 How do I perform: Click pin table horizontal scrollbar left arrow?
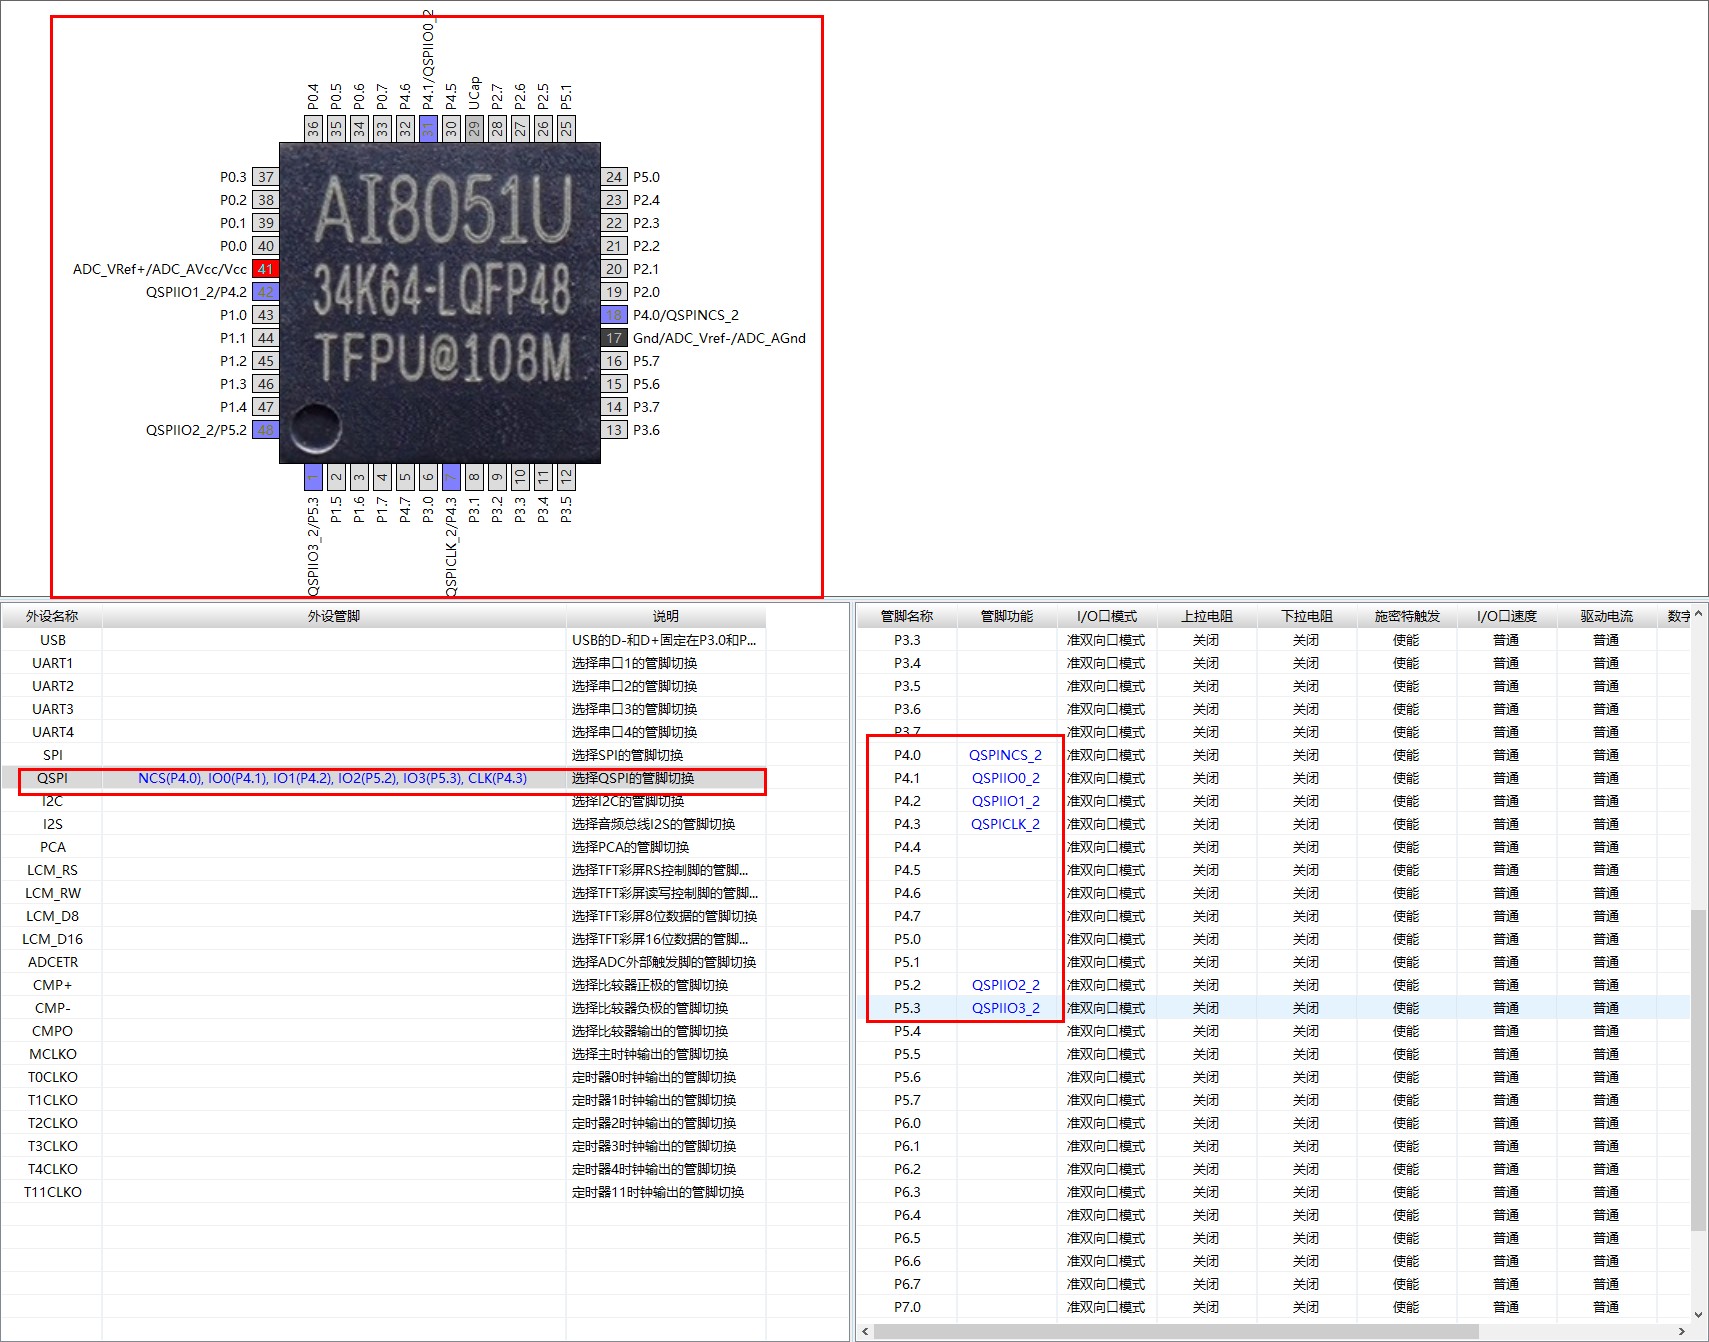pyautogui.click(x=865, y=1332)
